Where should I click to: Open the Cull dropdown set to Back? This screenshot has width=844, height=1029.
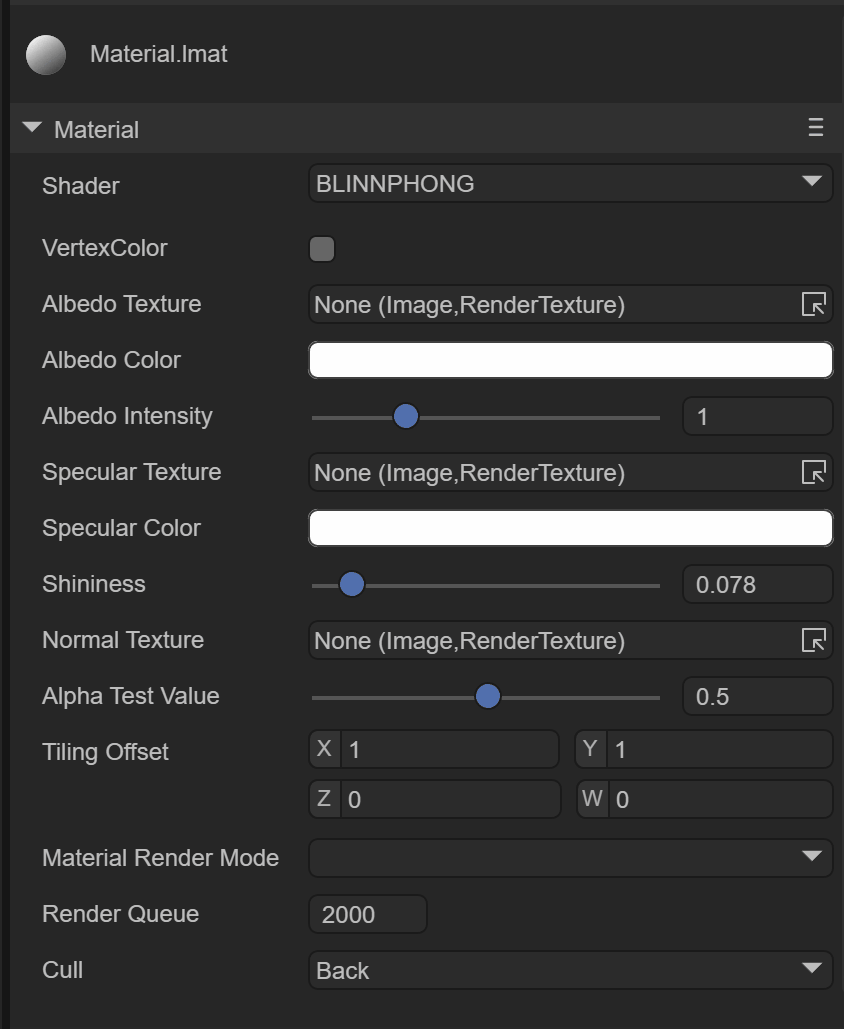click(x=570, y=970)
